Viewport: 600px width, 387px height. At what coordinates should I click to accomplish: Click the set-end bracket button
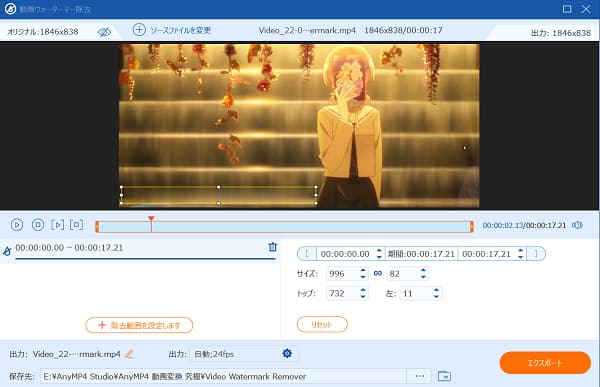(536, 253)
